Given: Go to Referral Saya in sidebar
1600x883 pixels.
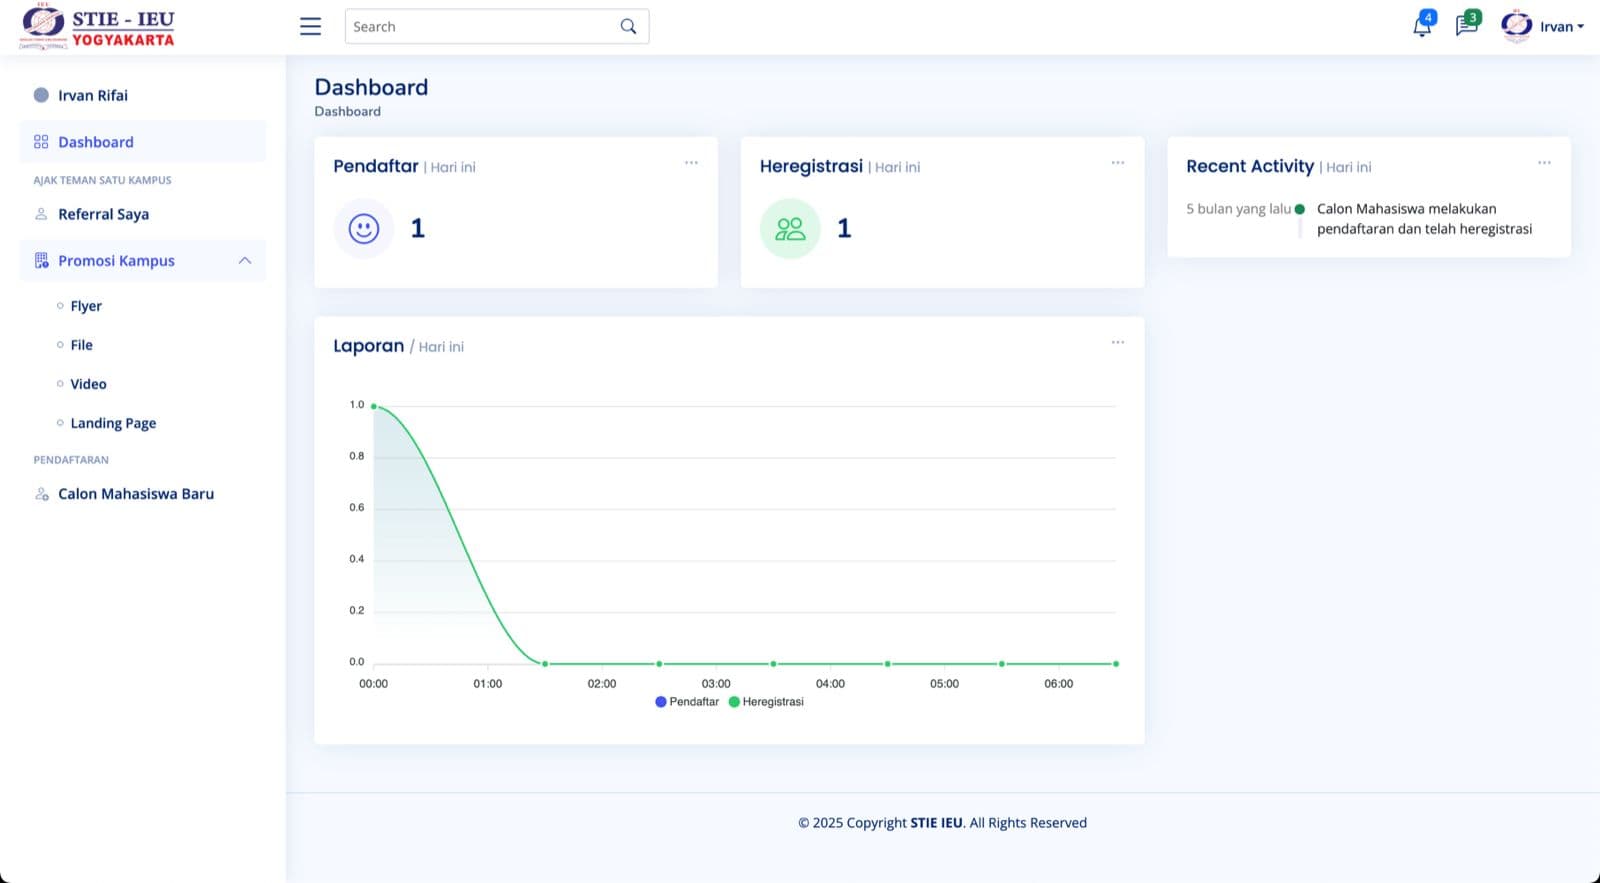Looking at the screenshot, I should tap(103, 214).
